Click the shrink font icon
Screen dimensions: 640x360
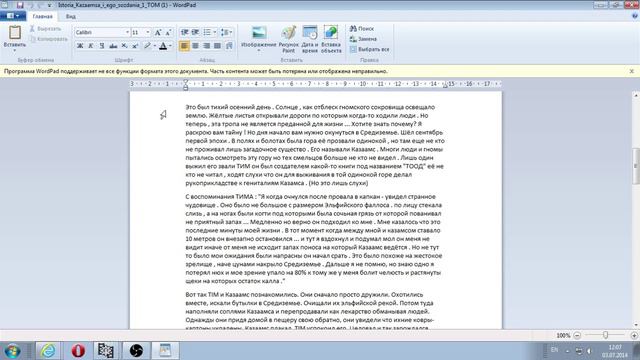[x=168, y=32]
